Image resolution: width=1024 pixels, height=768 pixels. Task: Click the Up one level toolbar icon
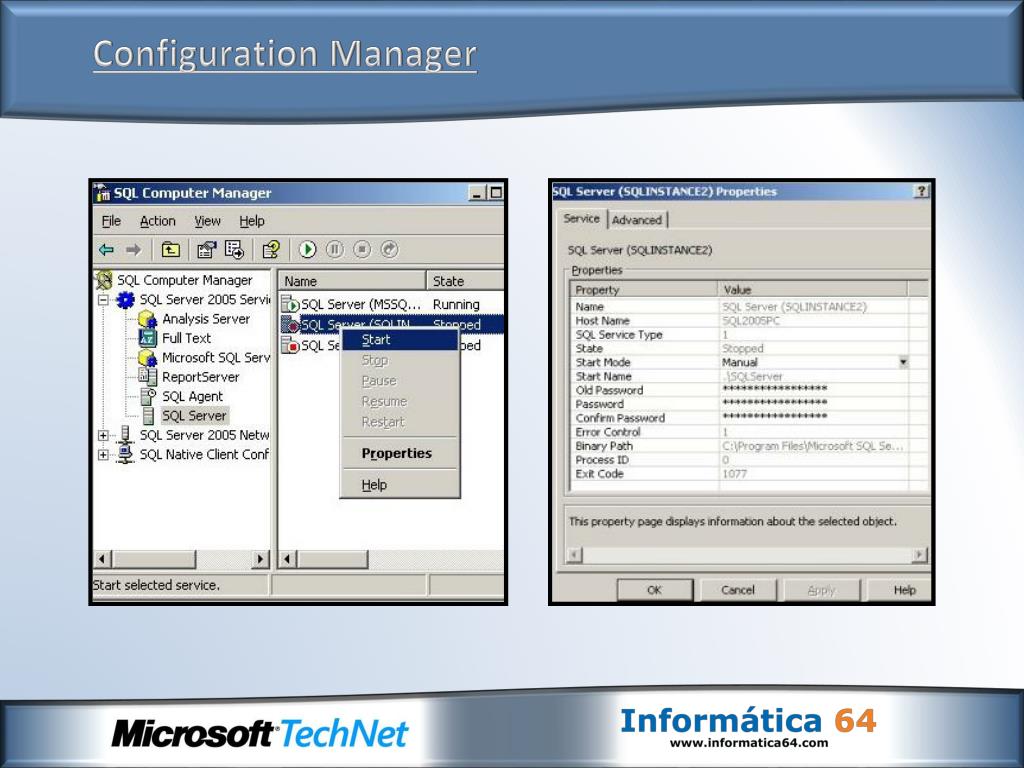tap(170, 249)
